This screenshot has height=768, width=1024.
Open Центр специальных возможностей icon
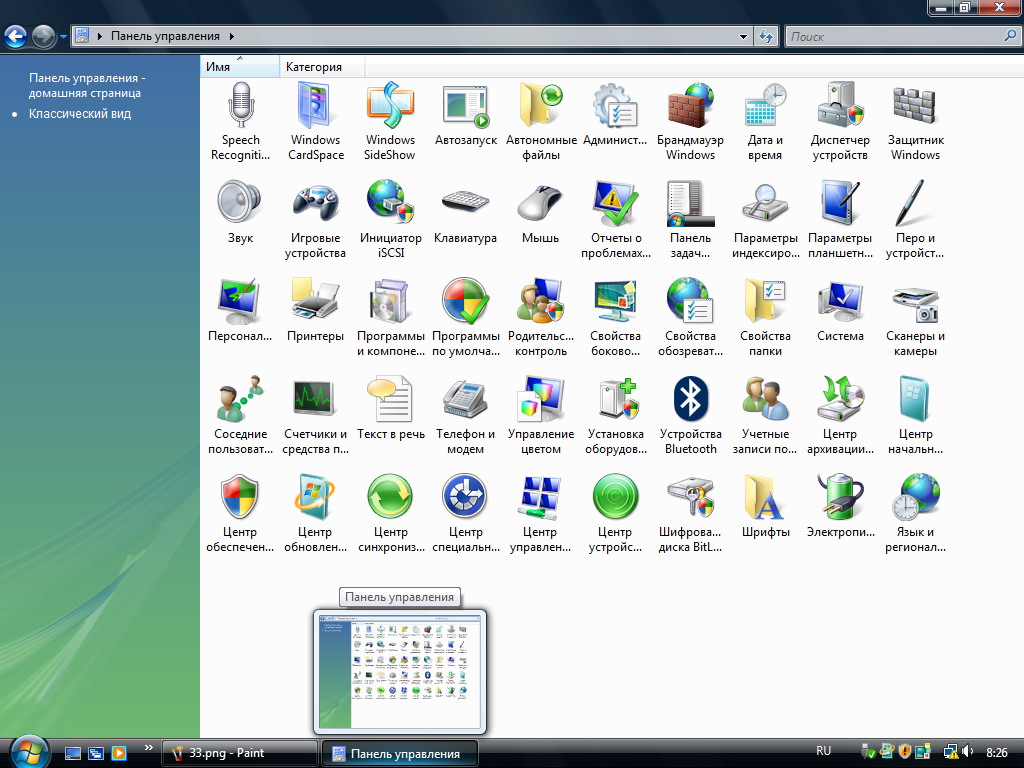click(x=466, y=497)
